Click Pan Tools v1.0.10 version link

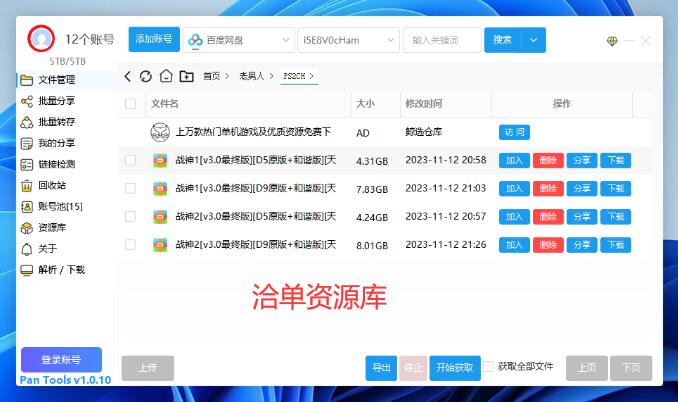click(x=65, y=380)
